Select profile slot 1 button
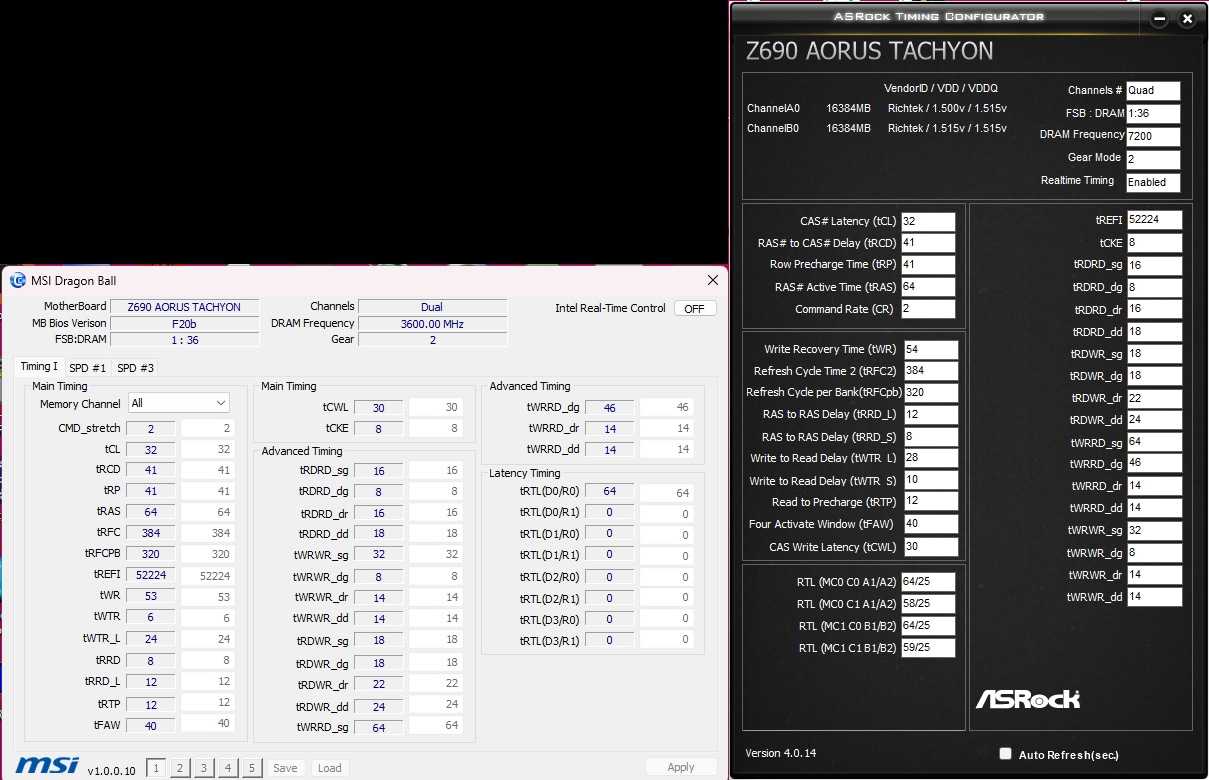 (x=156, y=768)
